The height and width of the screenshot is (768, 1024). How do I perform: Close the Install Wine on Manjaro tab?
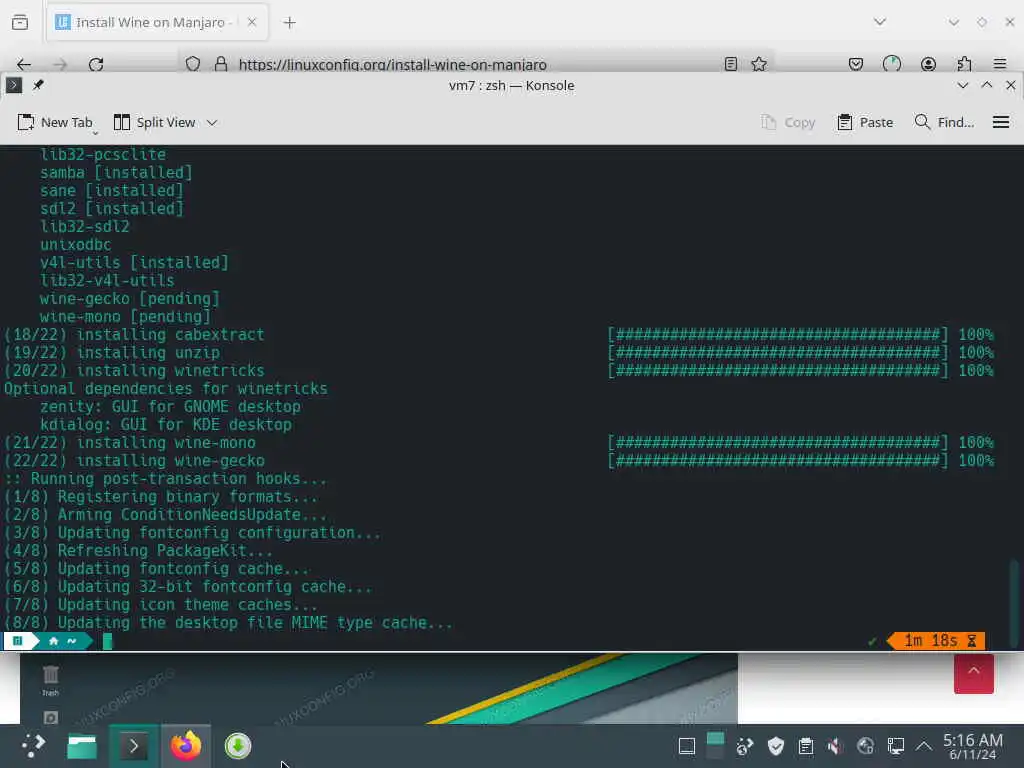click(x=252, y=22)
